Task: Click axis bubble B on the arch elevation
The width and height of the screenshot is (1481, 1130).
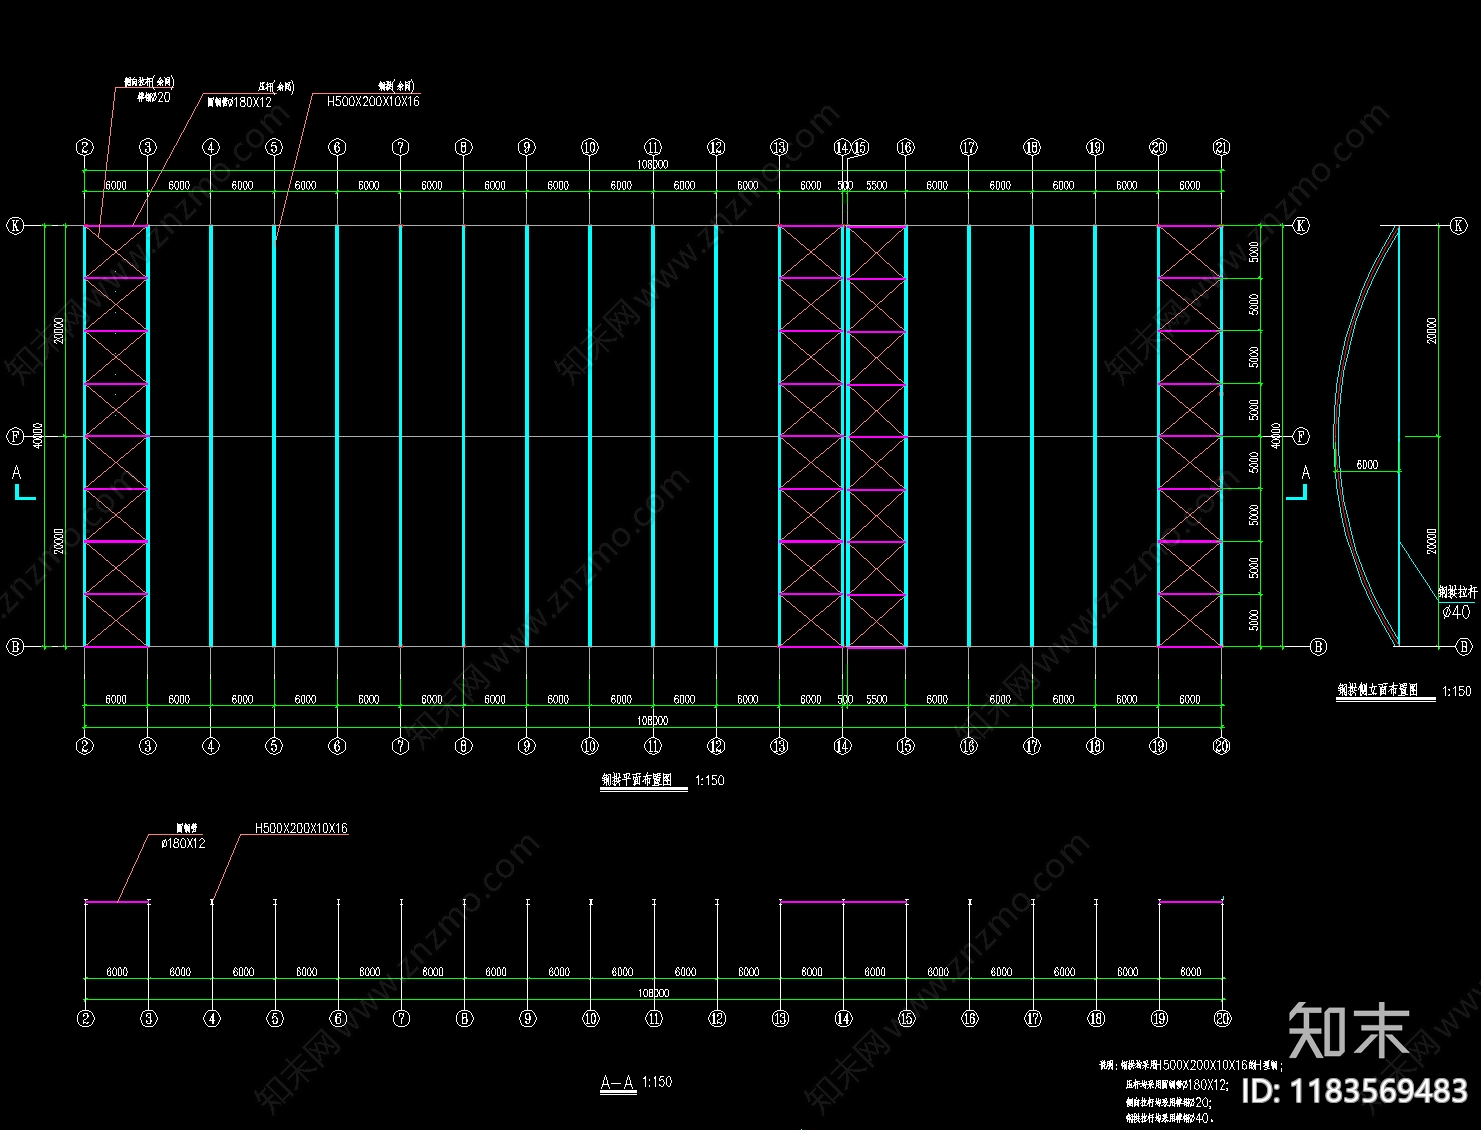Action: 1464,647
